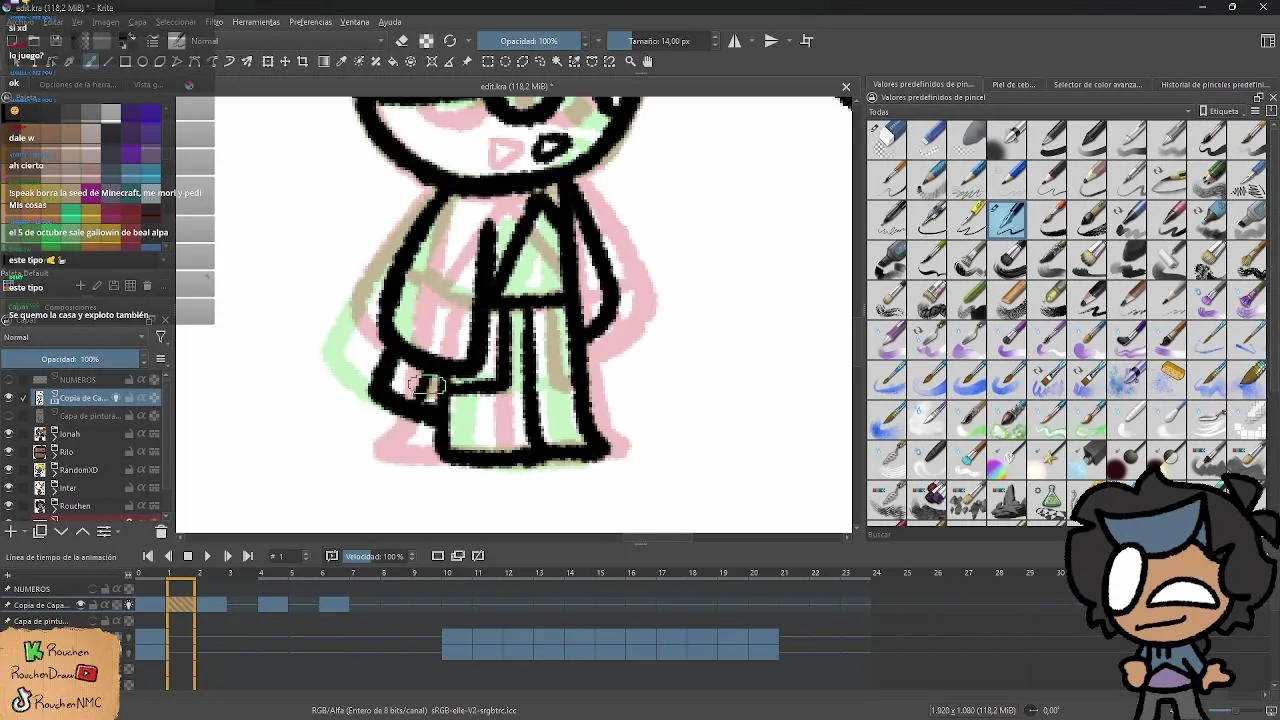Open the Todas brush tag filter dropdown
This screenshot has width=1280, height=720.
click(x=1030, y=111)
